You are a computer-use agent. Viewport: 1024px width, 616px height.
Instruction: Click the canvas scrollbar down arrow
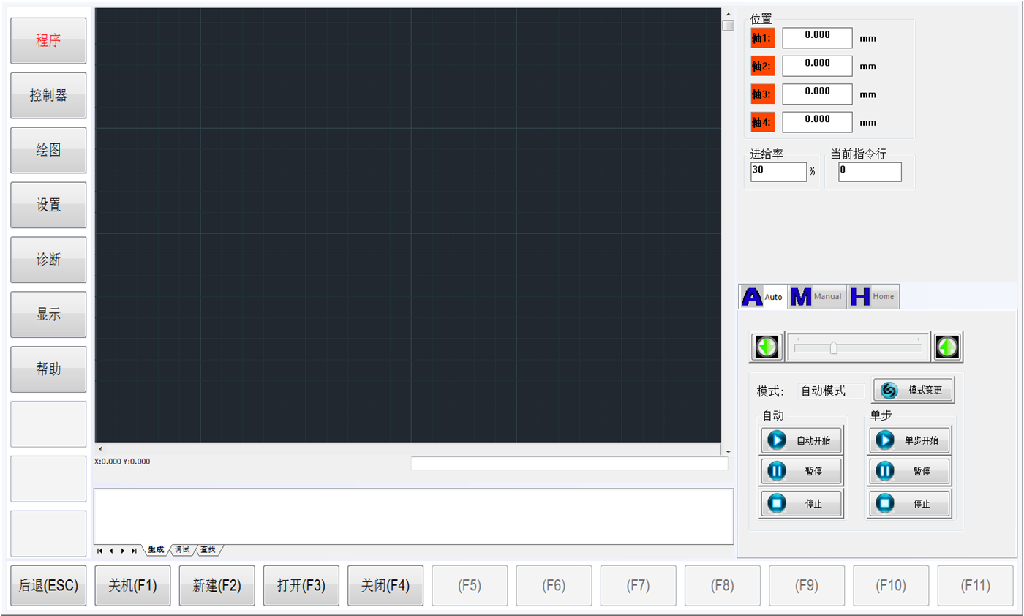[x=728, y=451]
